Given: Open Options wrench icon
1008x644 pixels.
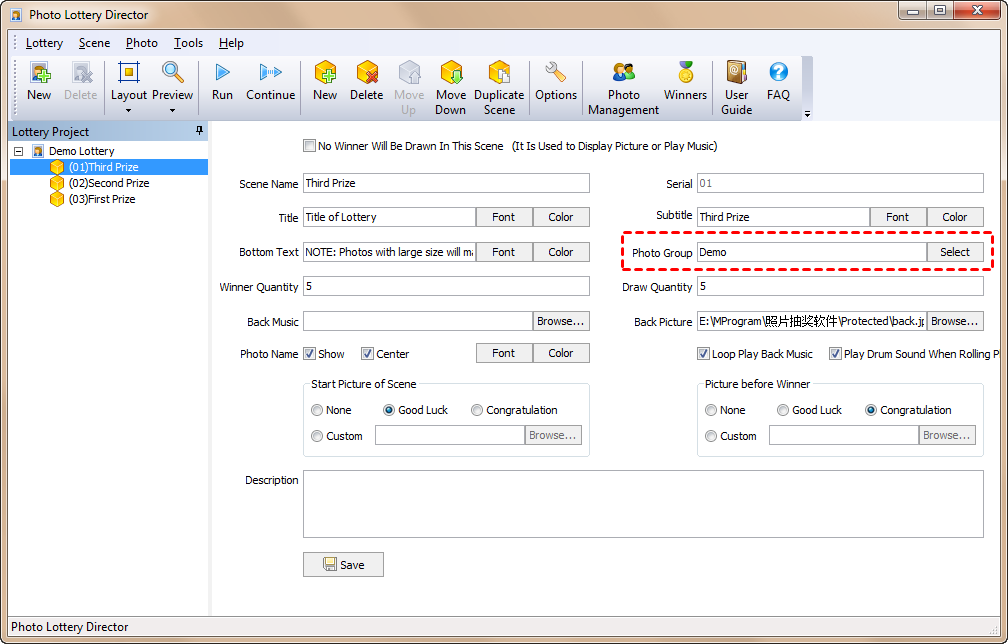Looking at the screenshot, I should pyautogui.click(x=555, y=73).
